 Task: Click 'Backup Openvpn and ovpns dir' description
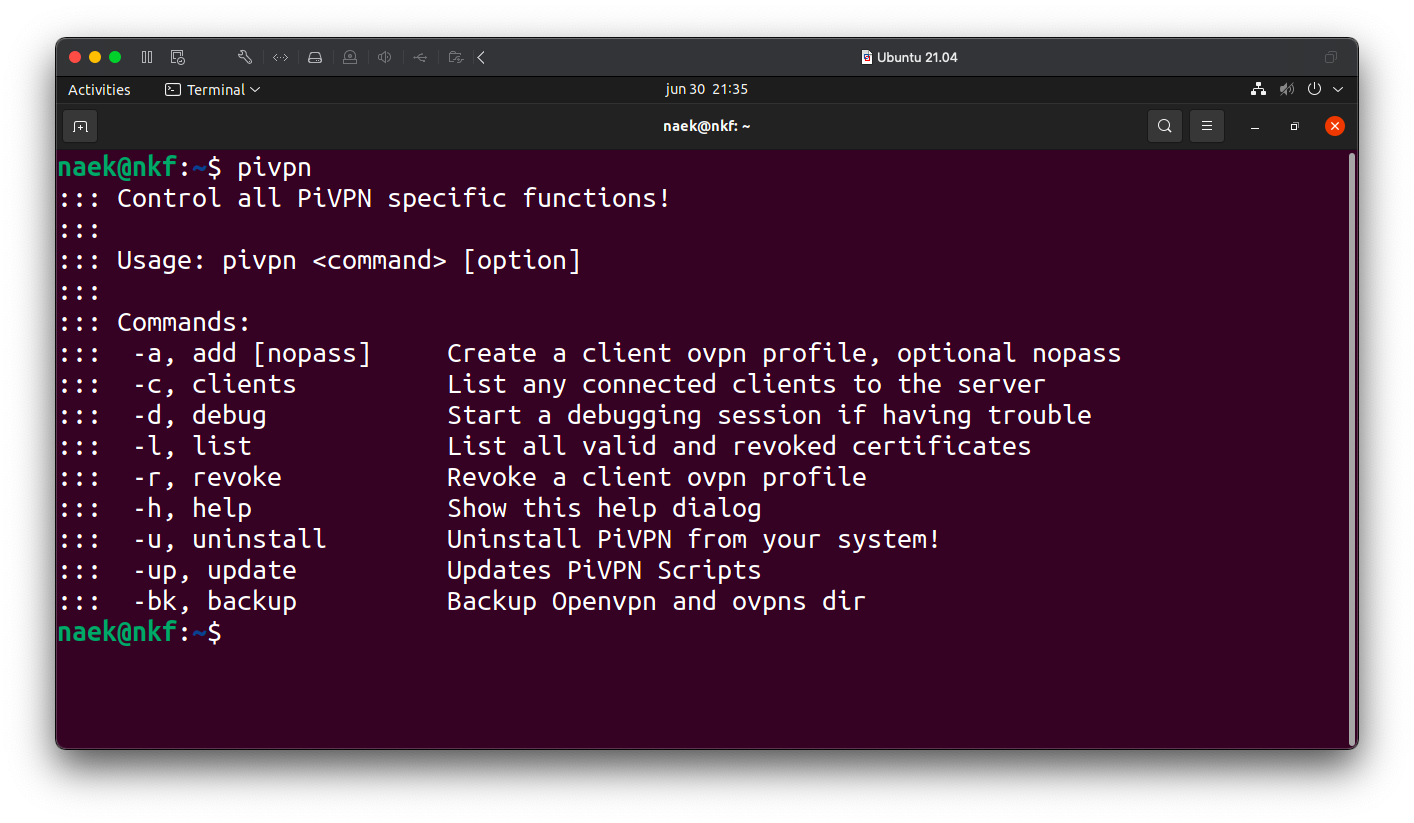[656, 602]
